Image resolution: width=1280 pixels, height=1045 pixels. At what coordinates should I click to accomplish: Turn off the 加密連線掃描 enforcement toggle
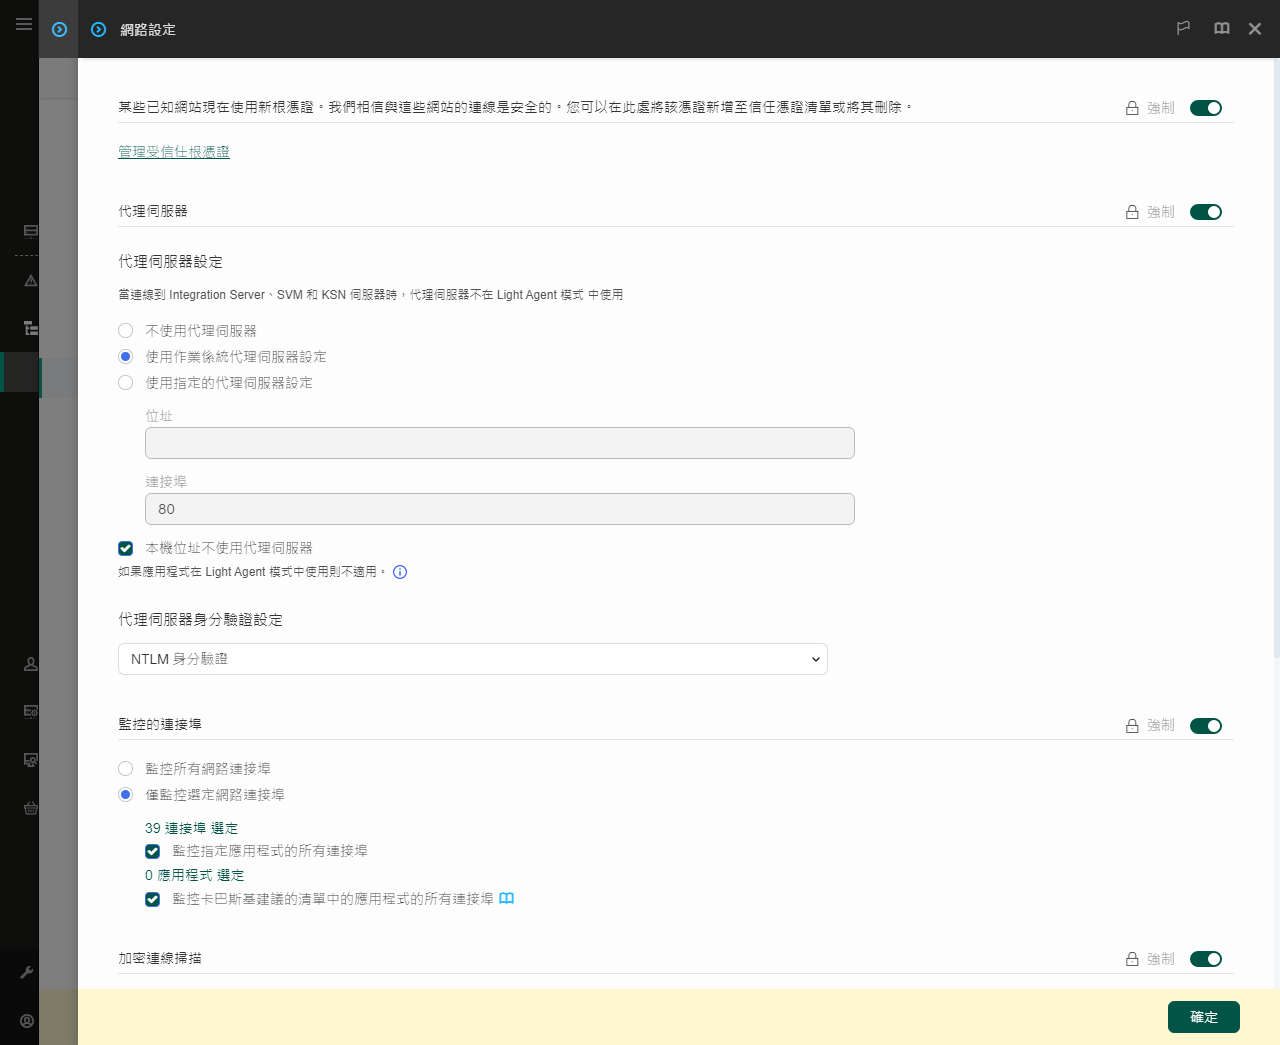click(x=1205, y=958)
